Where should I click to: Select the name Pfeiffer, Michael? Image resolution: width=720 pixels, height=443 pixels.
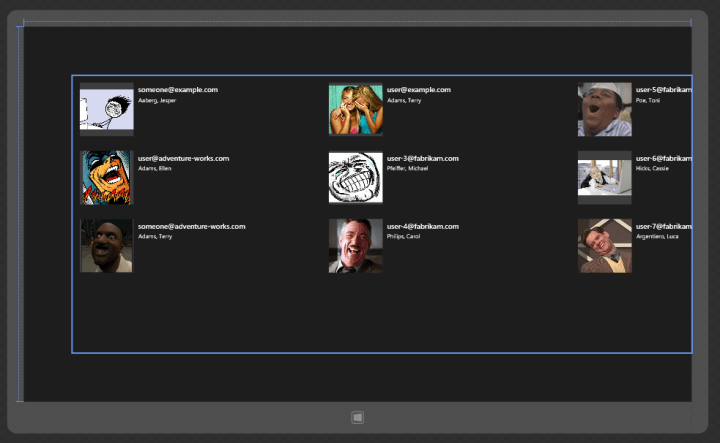(x=407, y=168)
